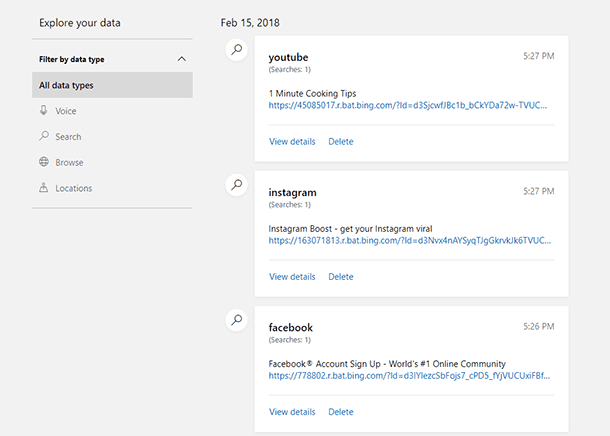Image resolution: width=610 pixels, height=436 pixels.
Task: Collapse the Filter by data type chevron
Action: [x=182, y=59]
